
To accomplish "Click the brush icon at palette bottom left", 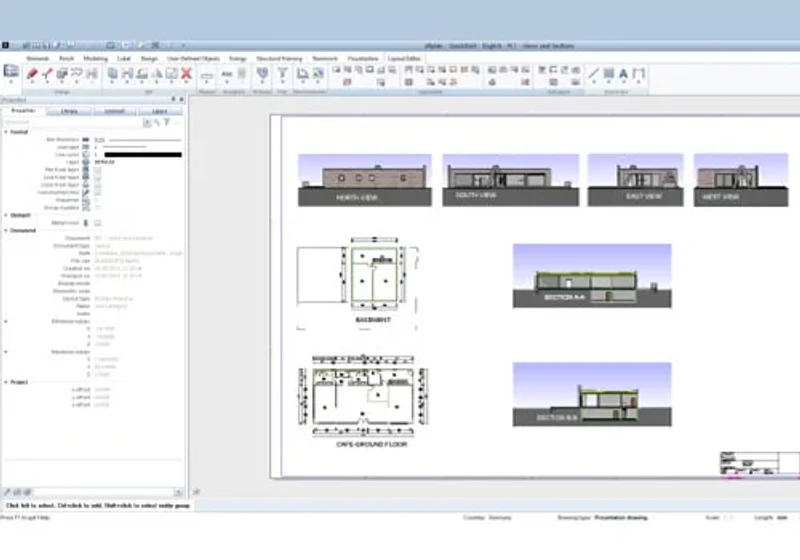I will (7, 492).
